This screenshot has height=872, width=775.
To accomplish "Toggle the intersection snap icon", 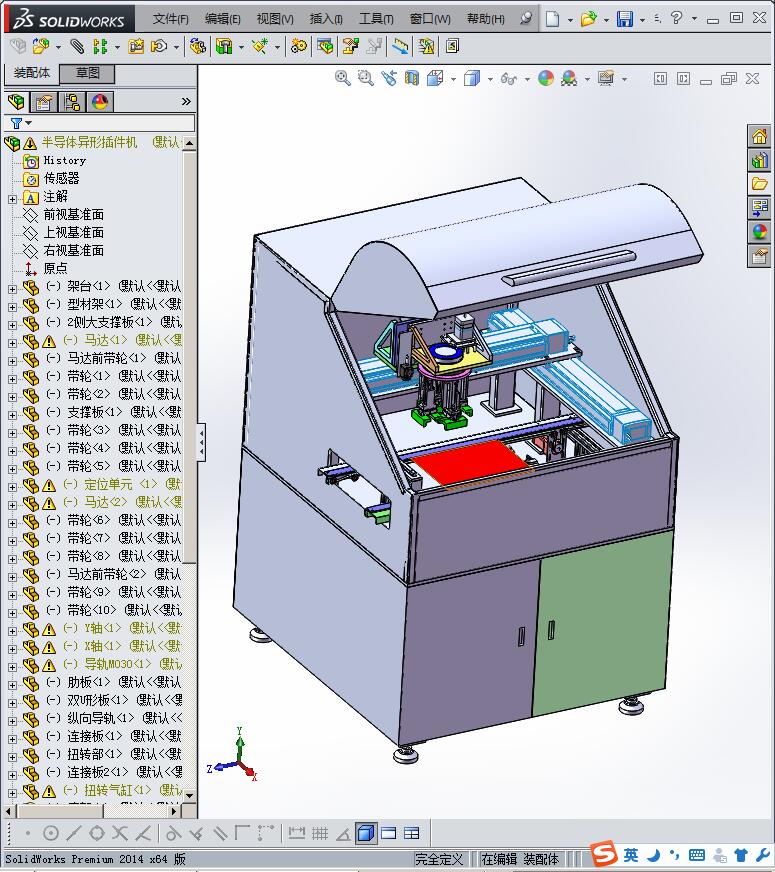I will coord(120,833).
